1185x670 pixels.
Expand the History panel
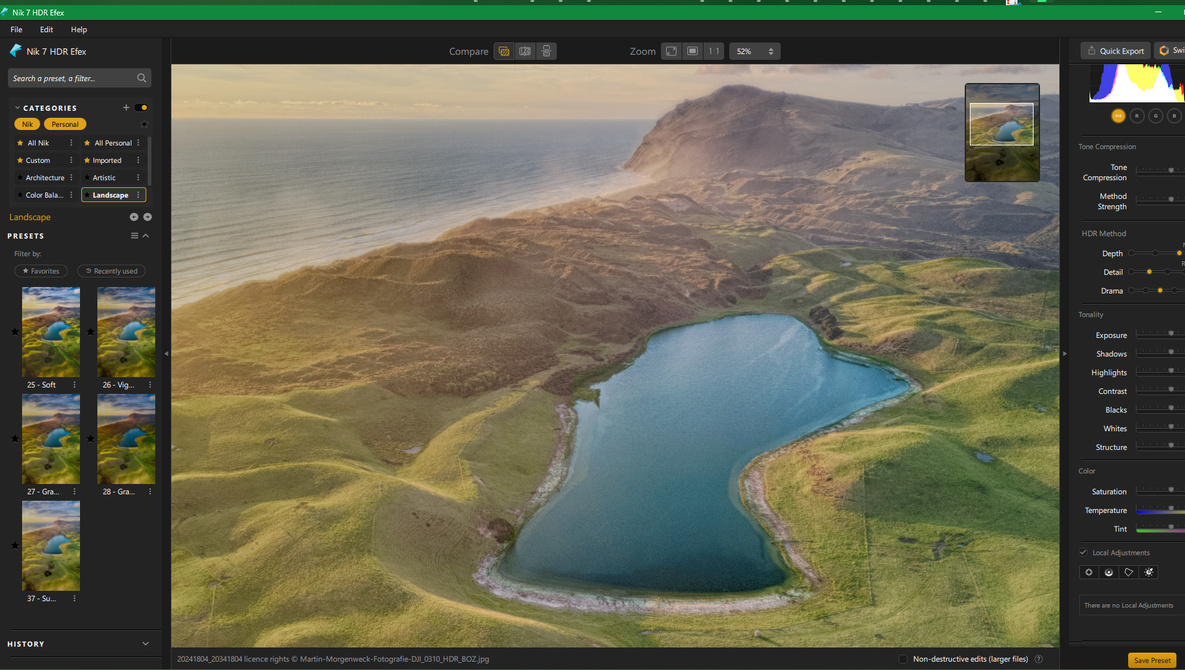[x=146, y=644]
